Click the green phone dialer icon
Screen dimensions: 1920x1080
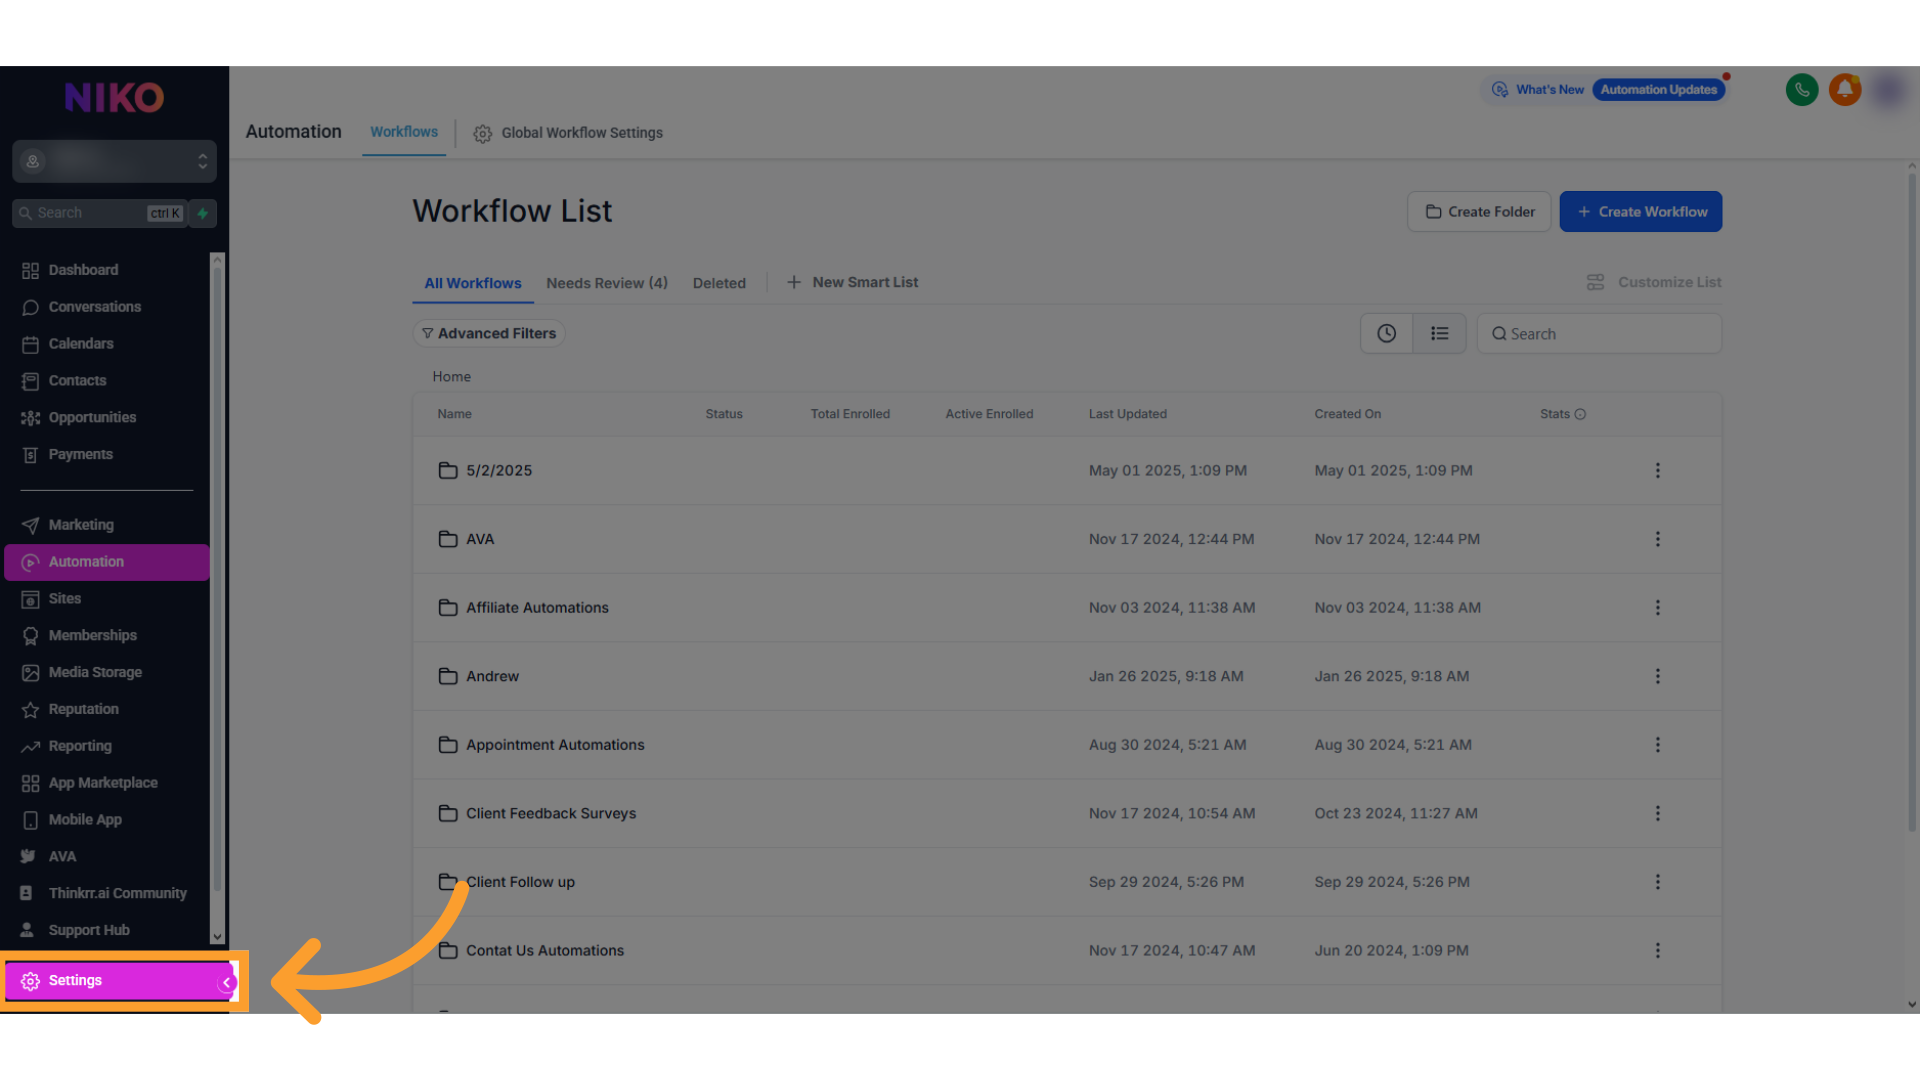tap(1801, 90)
